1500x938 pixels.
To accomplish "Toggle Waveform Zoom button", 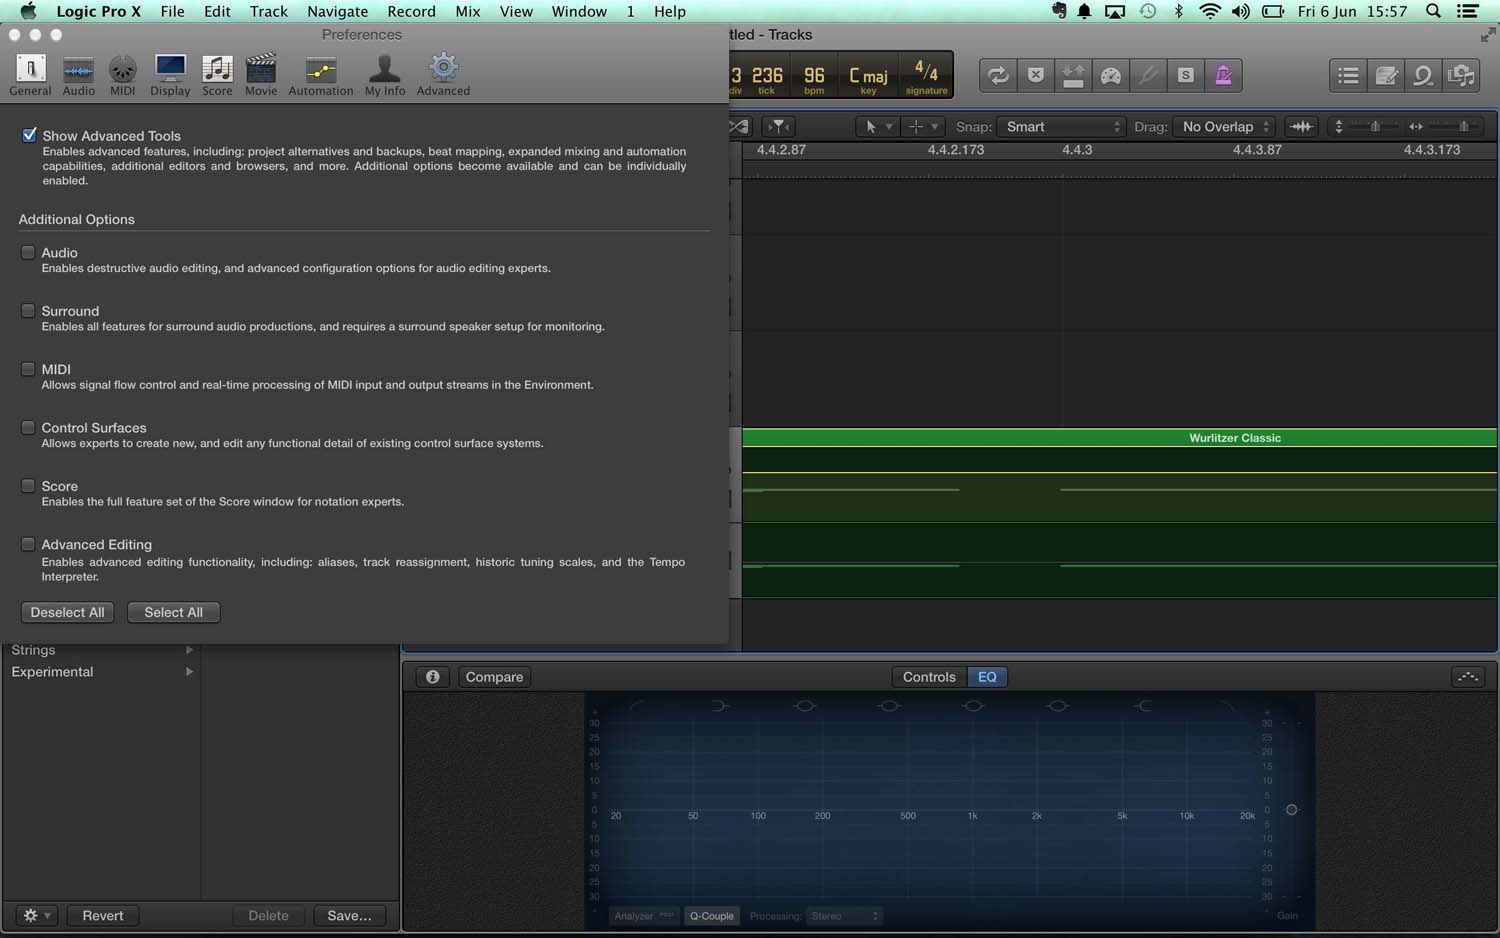I will click(x=1301, y=126).
